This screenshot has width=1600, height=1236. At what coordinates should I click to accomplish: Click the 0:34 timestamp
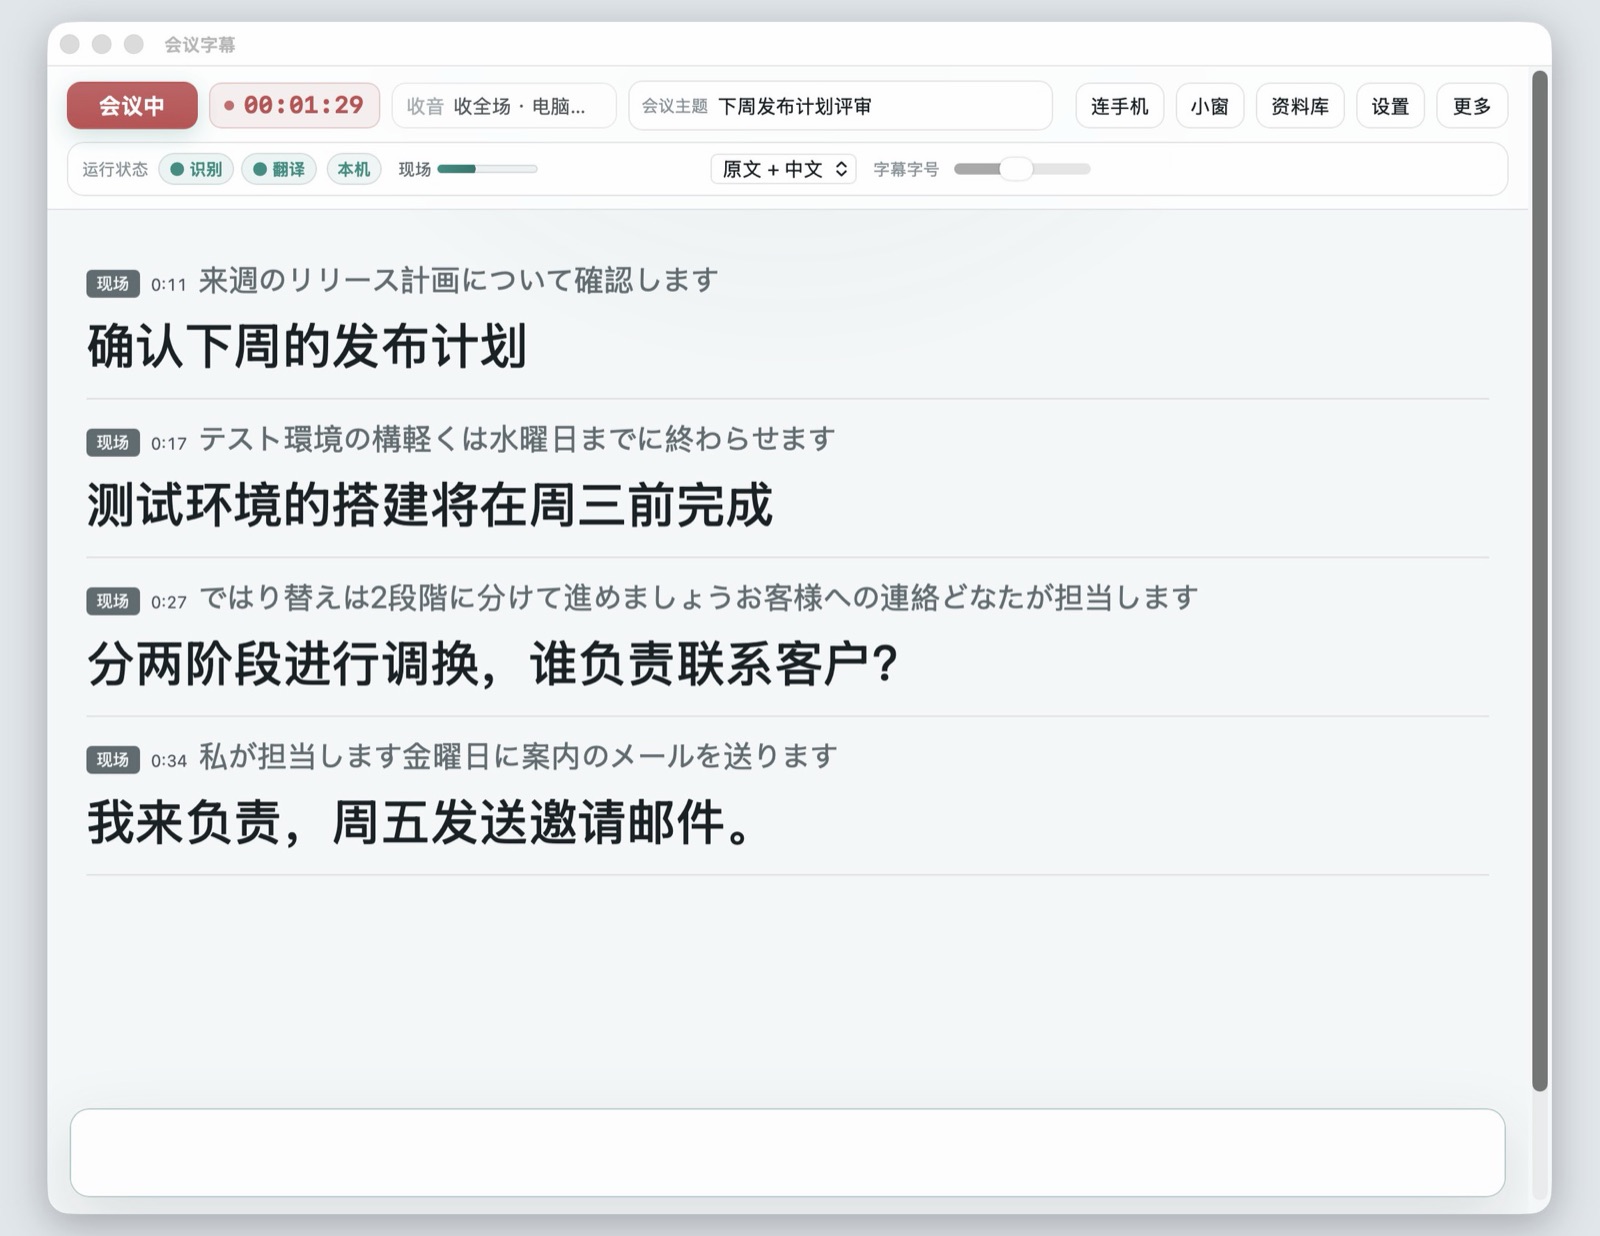[169, 761]
